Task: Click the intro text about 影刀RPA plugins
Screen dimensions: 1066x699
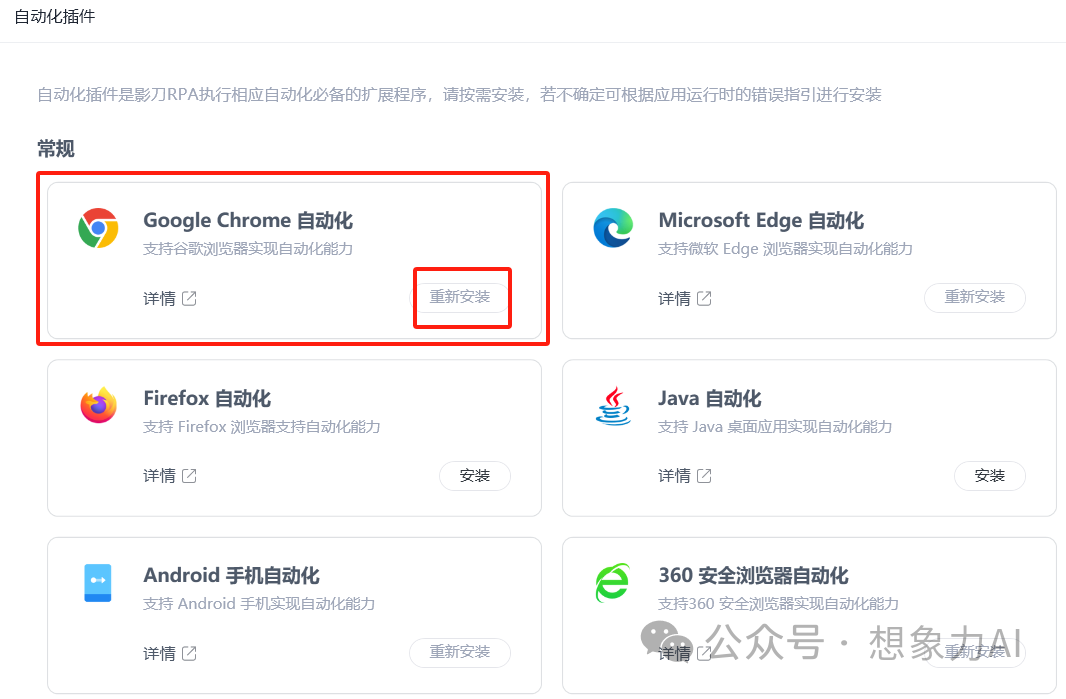Action: point(459,95)
